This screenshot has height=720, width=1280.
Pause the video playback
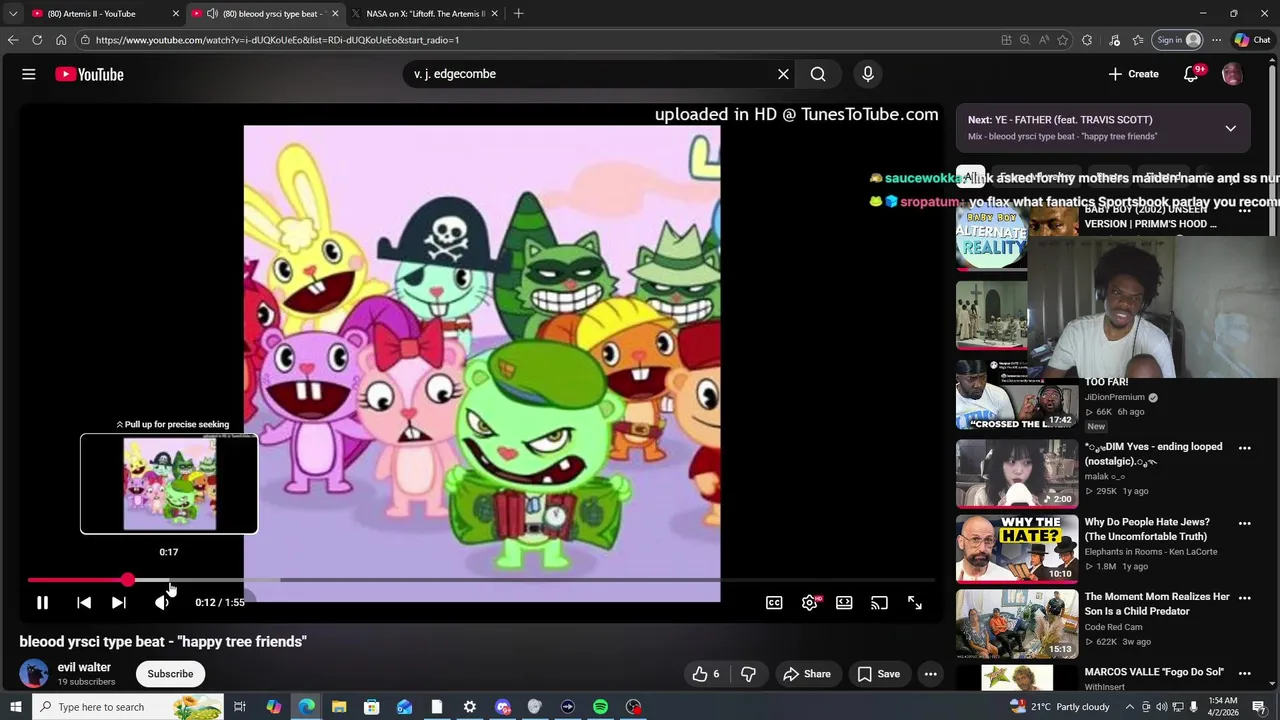click(x=42, y=603)
